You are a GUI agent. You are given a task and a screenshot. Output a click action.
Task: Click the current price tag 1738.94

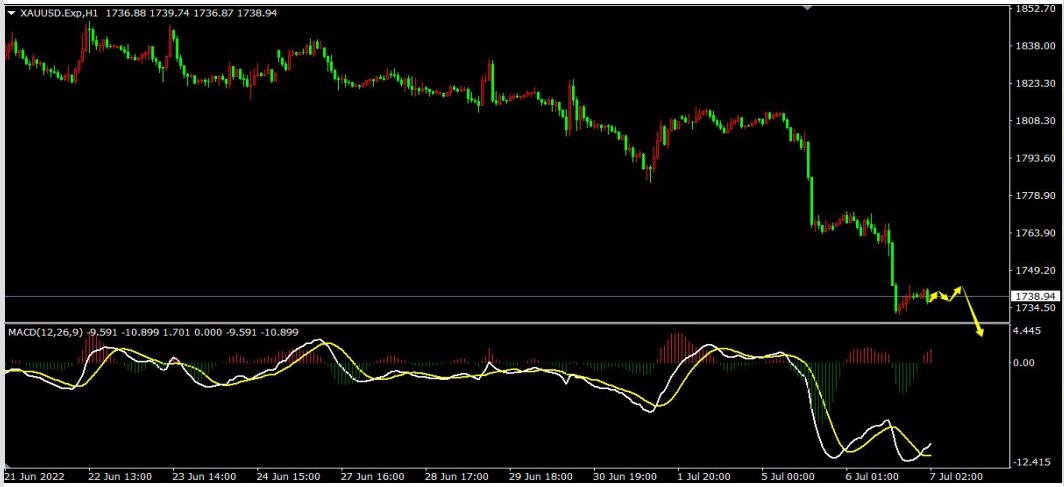(1035, 296)
